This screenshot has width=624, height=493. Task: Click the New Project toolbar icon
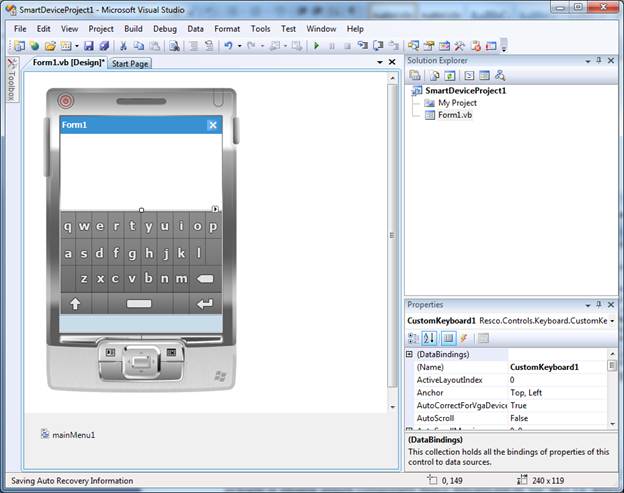pos(19,46)
